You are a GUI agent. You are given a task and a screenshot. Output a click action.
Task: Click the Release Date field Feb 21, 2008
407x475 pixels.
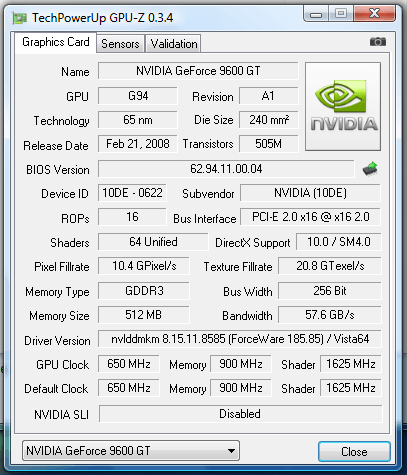138,144
